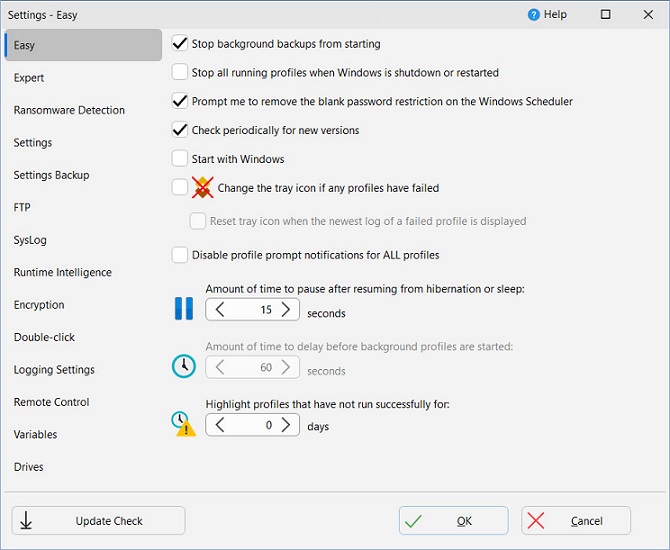Close the Settings - Easy window
This screenshot has height=550, width=670.
click(648, 15)
